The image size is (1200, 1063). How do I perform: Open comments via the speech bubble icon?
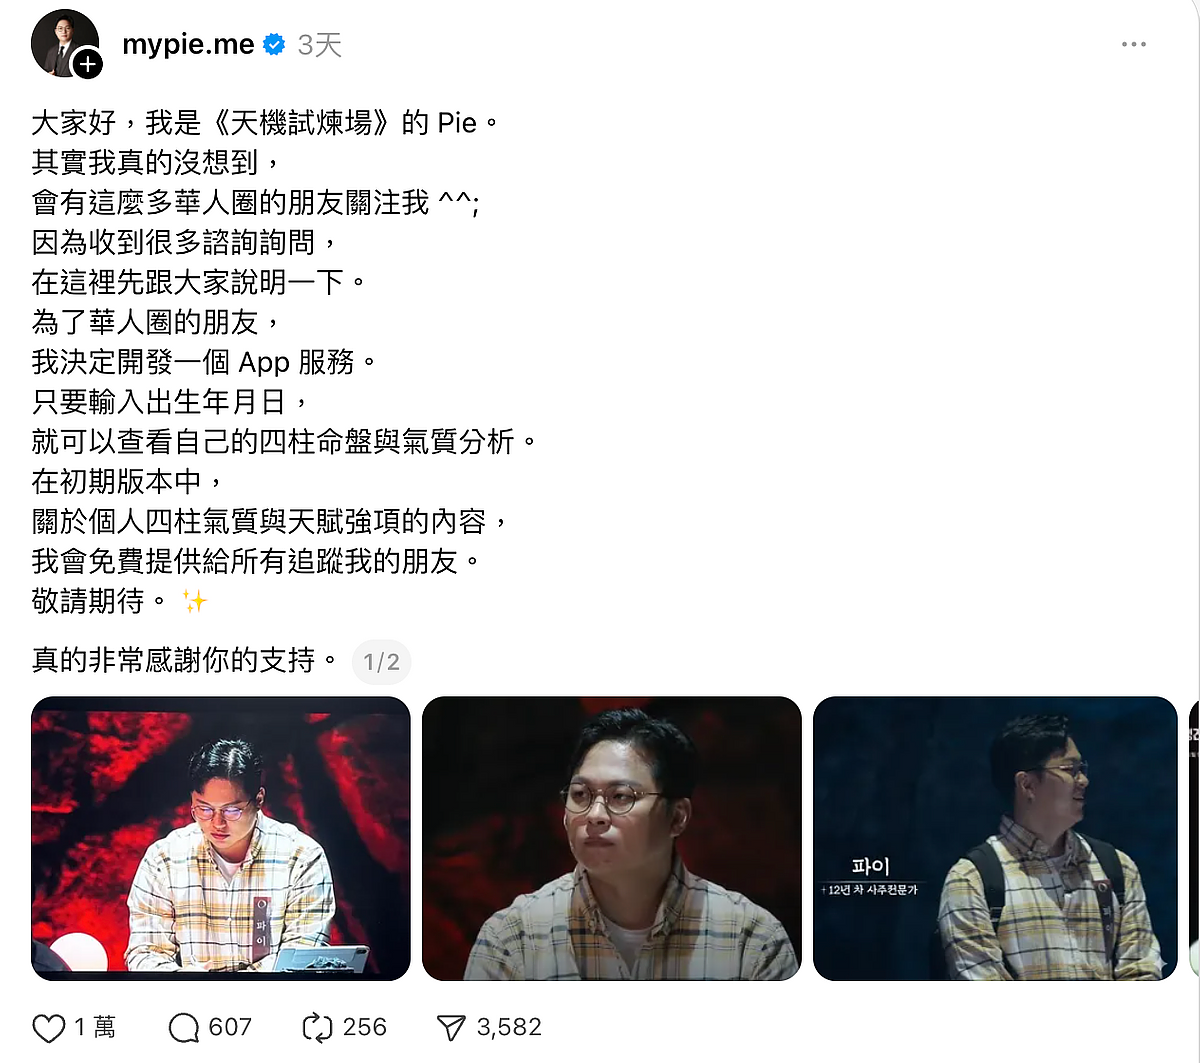pos(184,1028)
